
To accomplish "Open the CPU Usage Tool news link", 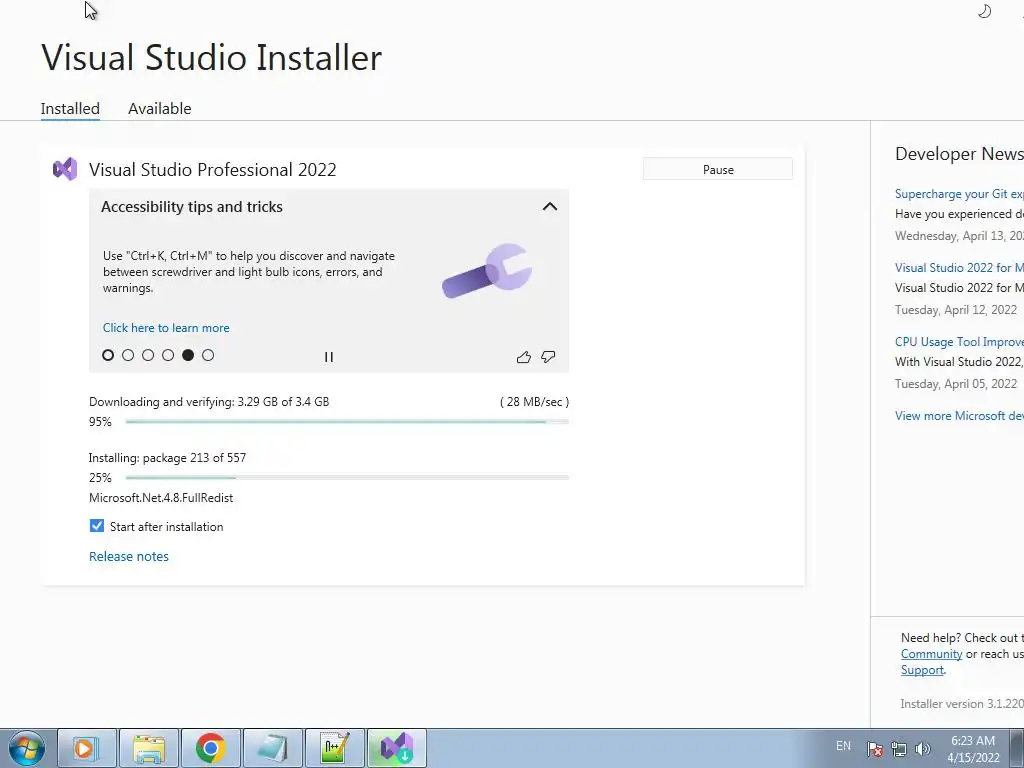I will pyautogui.click(x=959, y=342).
